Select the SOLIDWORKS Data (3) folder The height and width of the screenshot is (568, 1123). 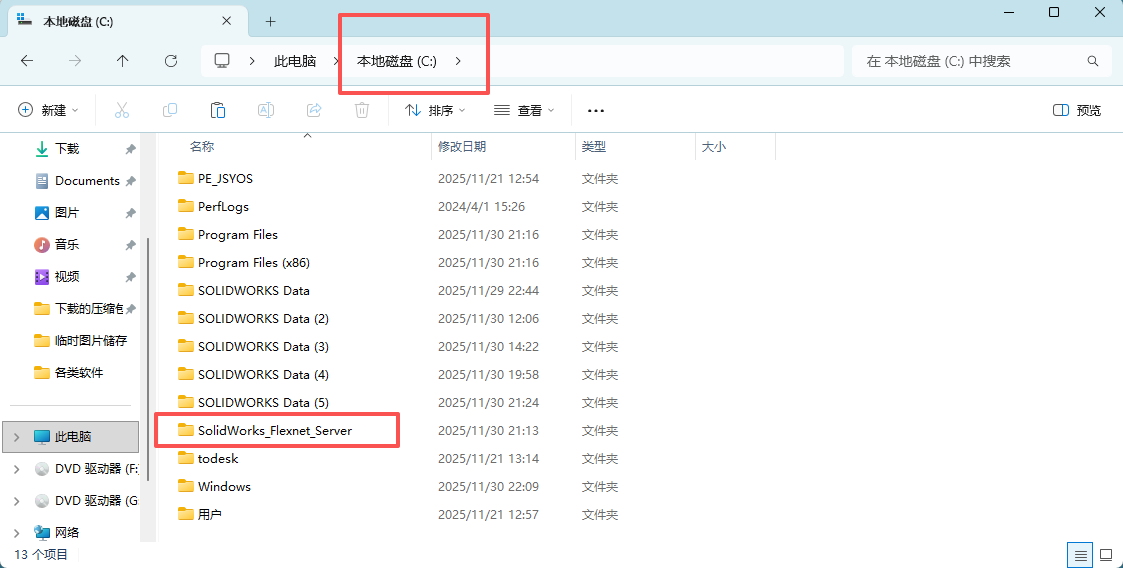[x=263, y=346]
